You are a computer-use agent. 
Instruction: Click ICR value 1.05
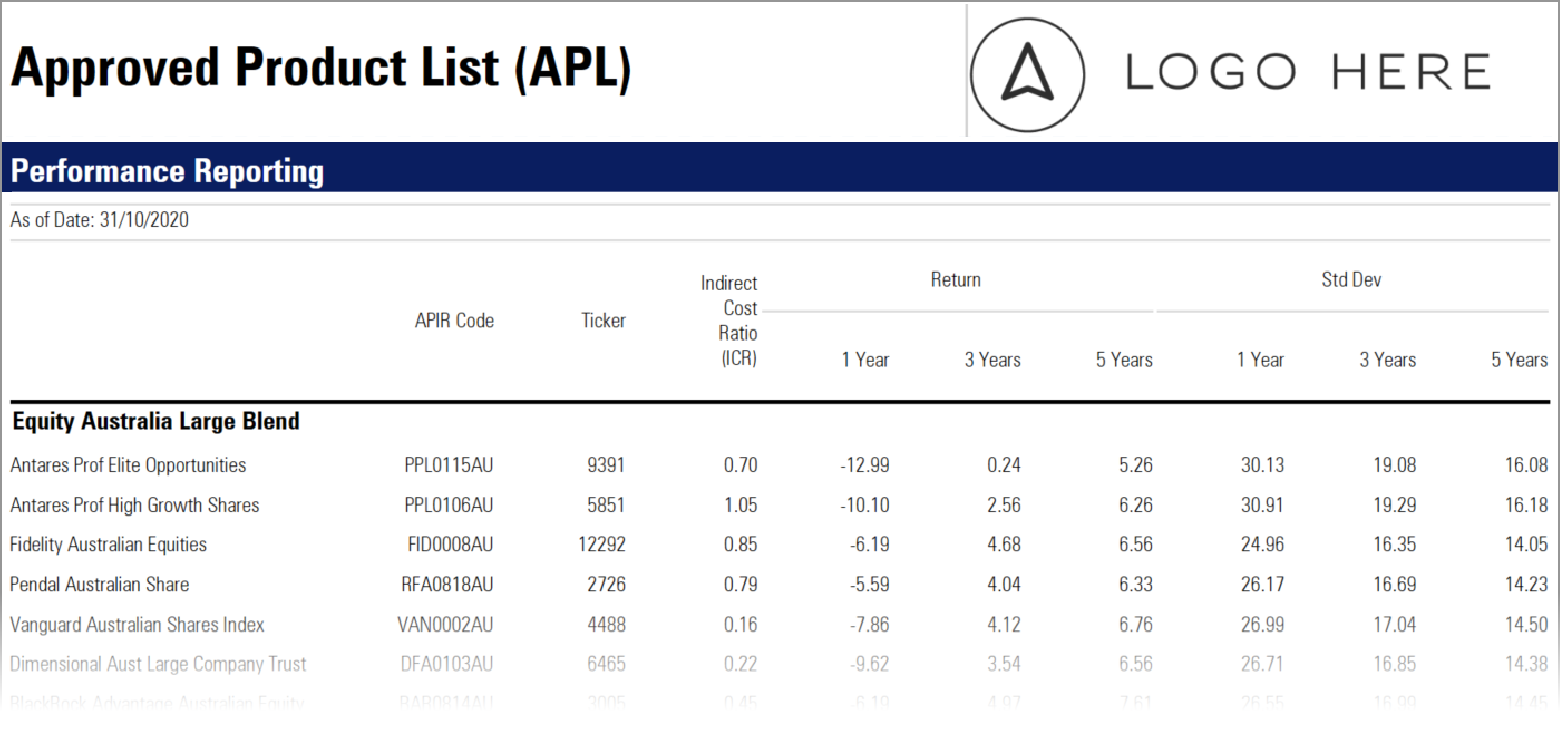pyautogui.click(x=741, y=505)
